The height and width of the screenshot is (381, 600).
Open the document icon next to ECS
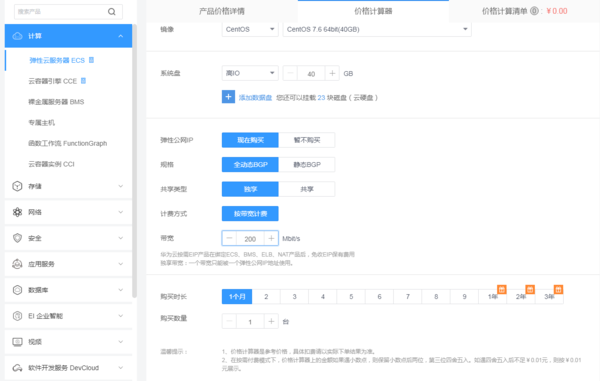click(x=91, y=60)
